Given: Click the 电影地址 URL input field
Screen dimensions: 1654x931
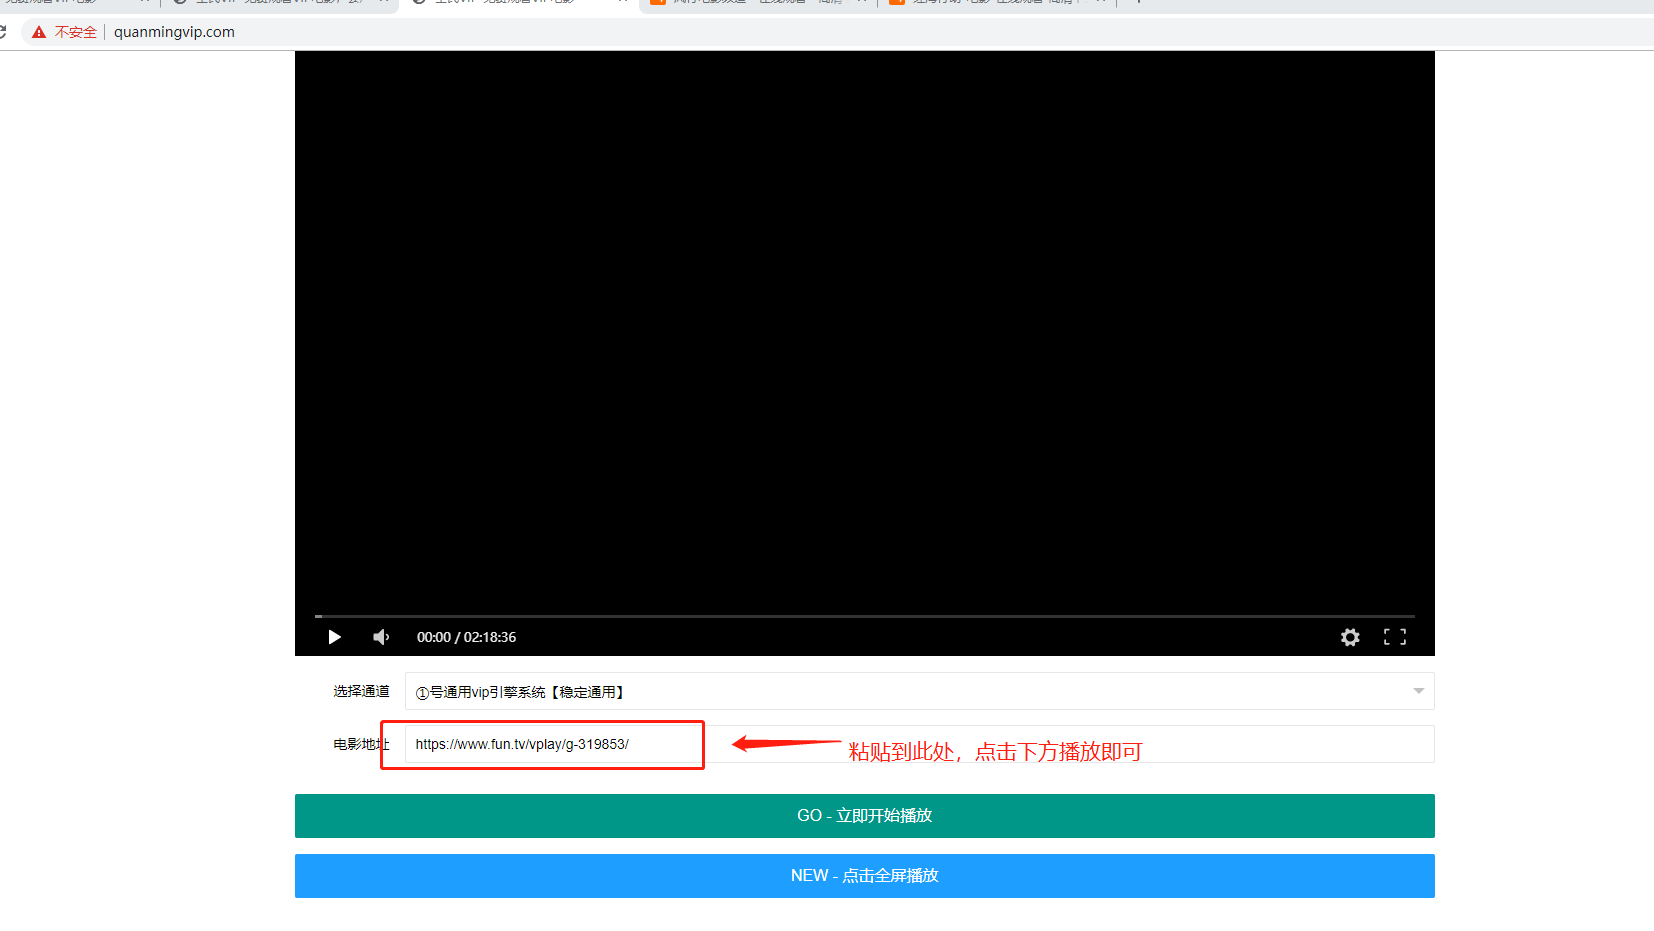Looking at the screenshot, I should [919, 744].
